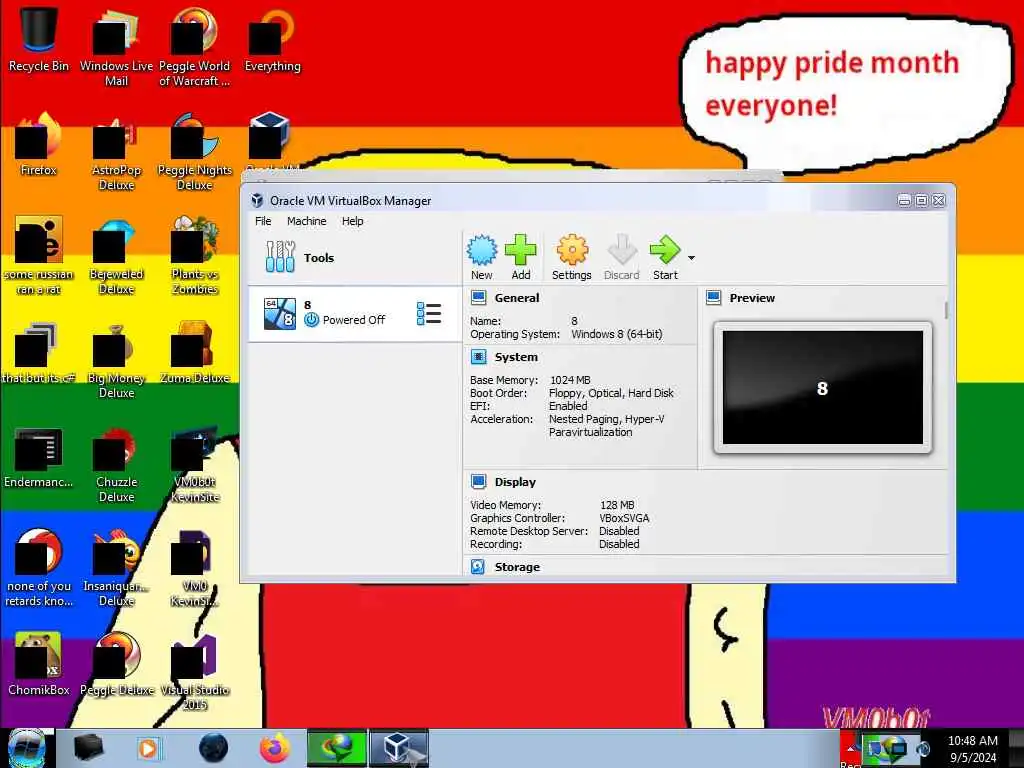Image resolution: width=1024 pixels, height=768 pixels.
Task: Open the File menu in VirtualBox
Action: (263, 221)
